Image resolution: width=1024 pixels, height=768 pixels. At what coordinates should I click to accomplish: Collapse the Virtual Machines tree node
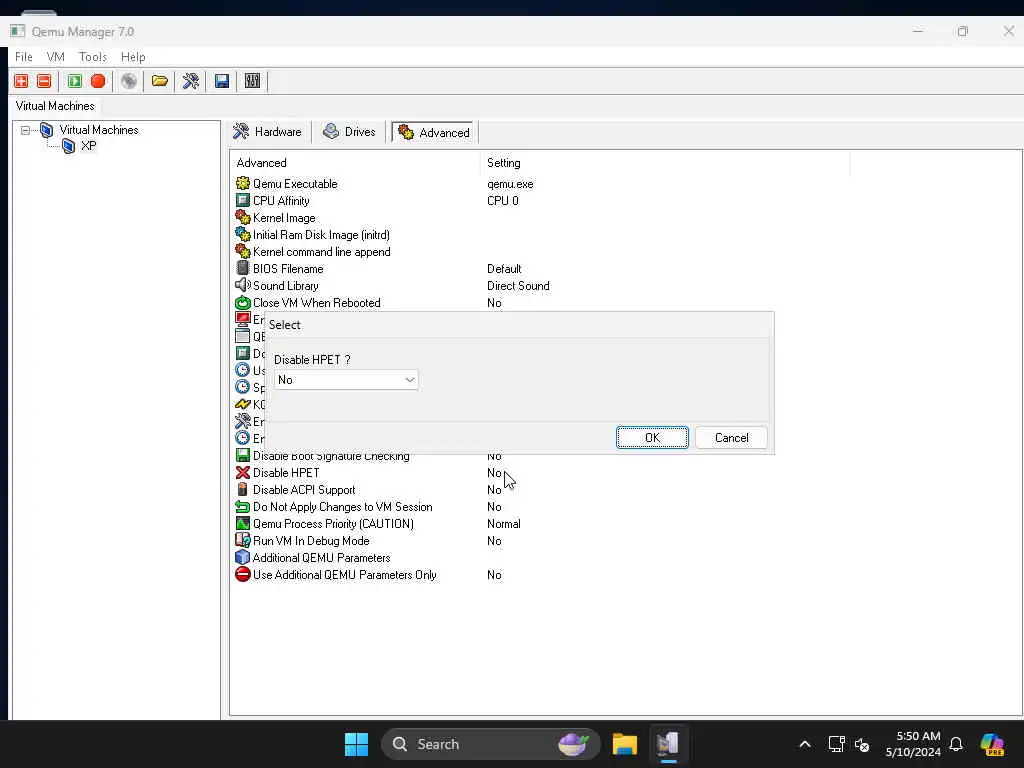25,130
